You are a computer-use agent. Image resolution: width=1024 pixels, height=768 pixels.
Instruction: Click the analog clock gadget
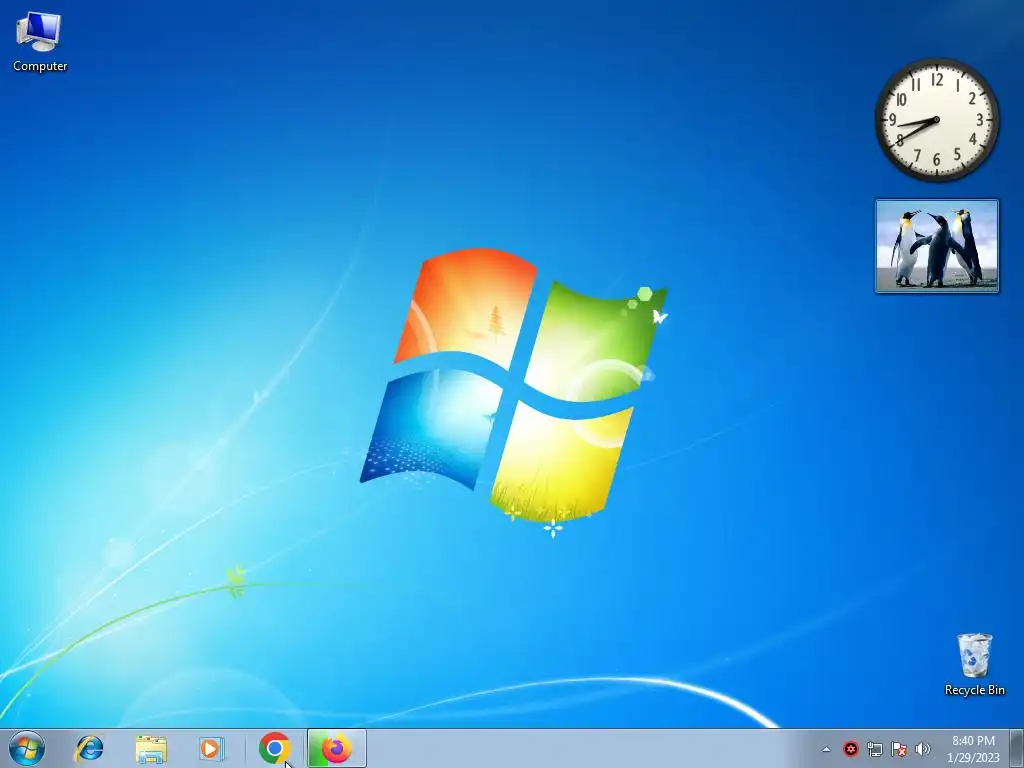click(936, 120)
